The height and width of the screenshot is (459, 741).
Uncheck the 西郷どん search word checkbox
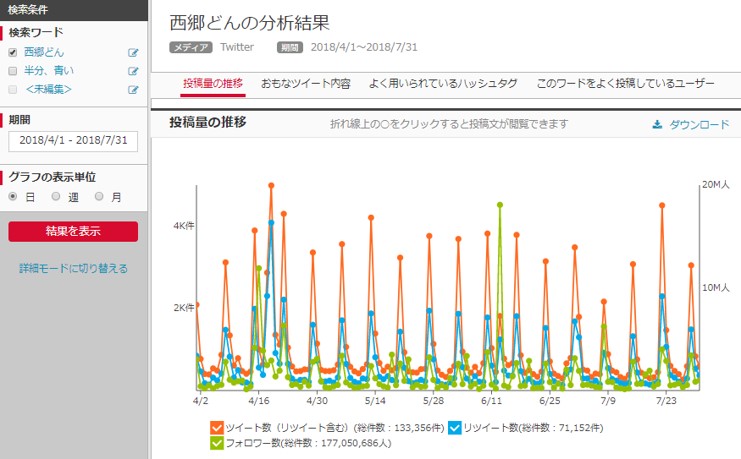pos(13,53)
